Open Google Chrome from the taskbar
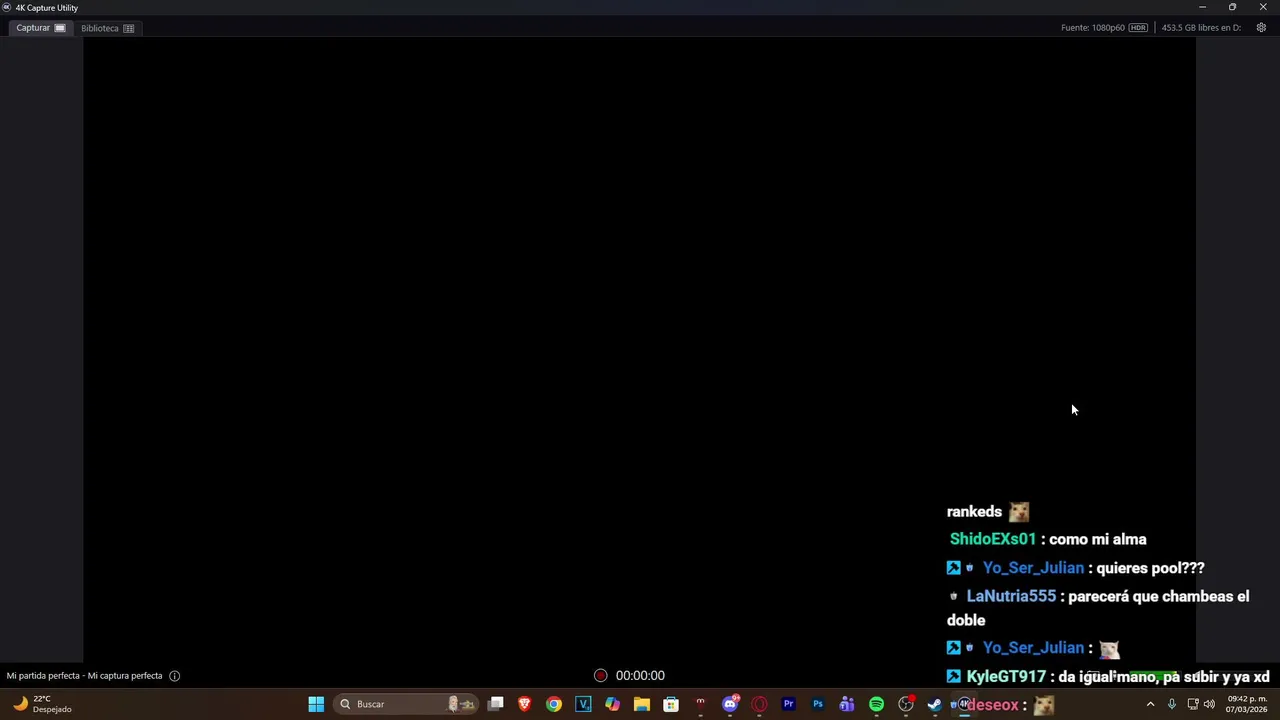1280x720 pixels. 554,704
